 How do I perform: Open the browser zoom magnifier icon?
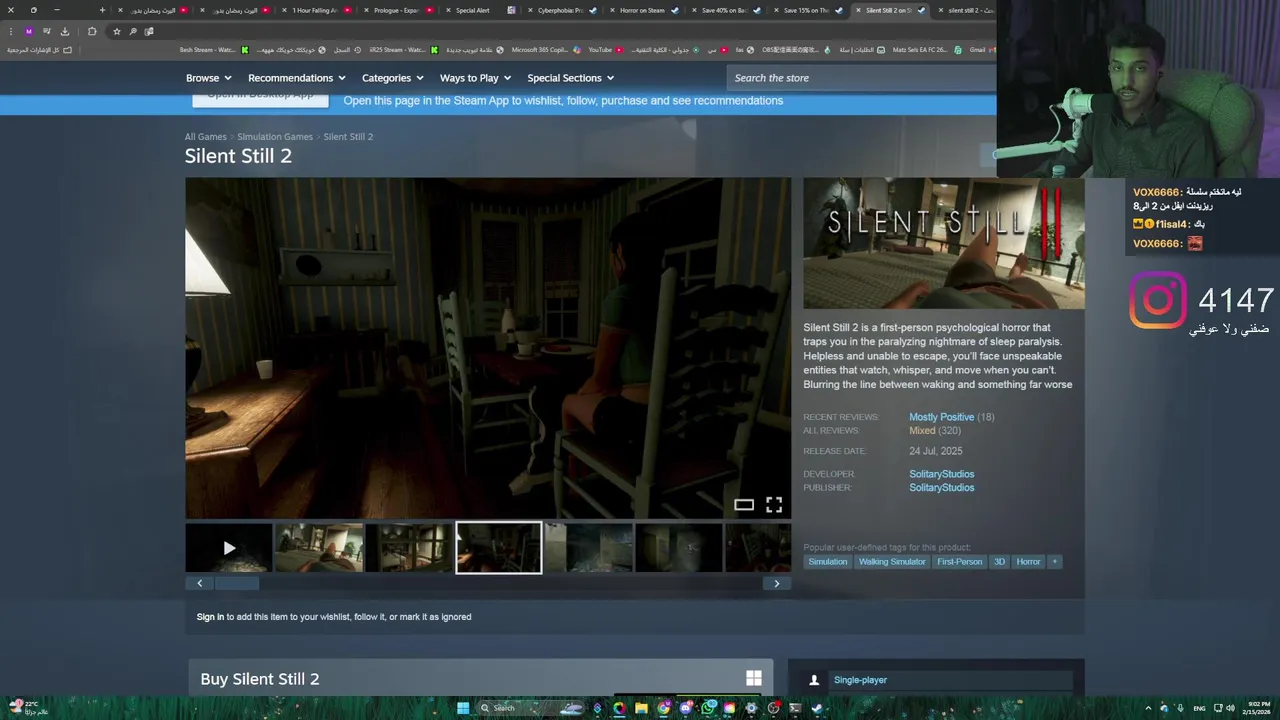coord(133,31)
